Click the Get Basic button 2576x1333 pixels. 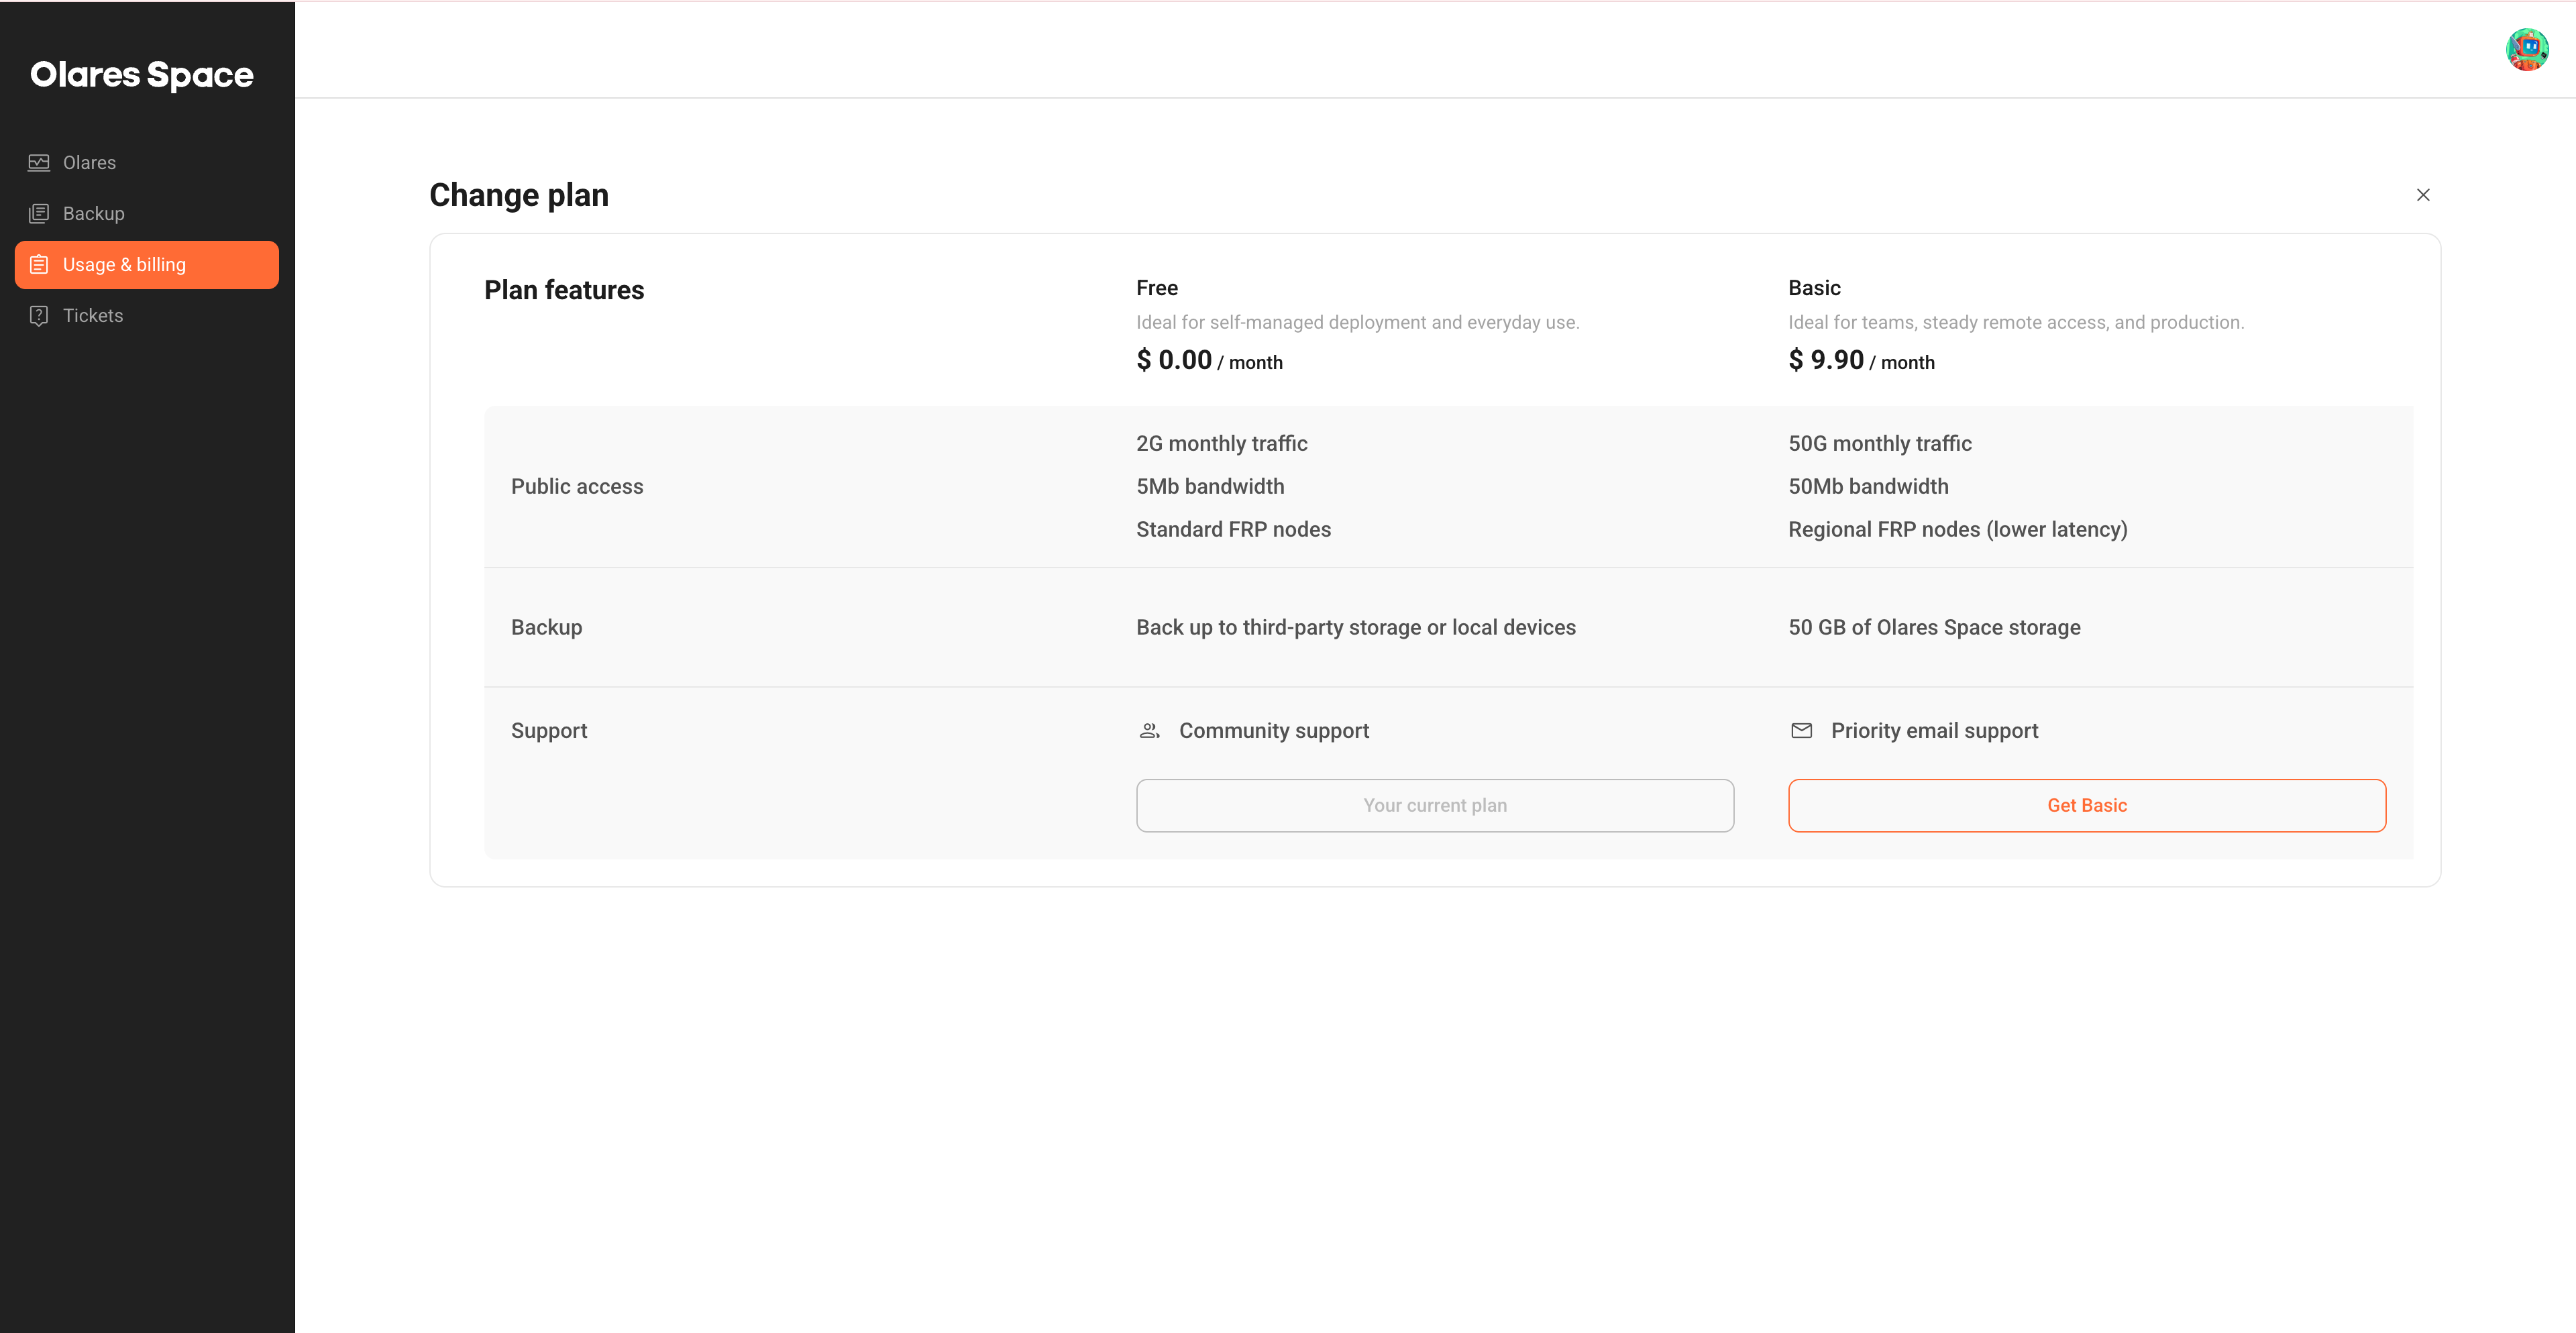click(2087, 806)
